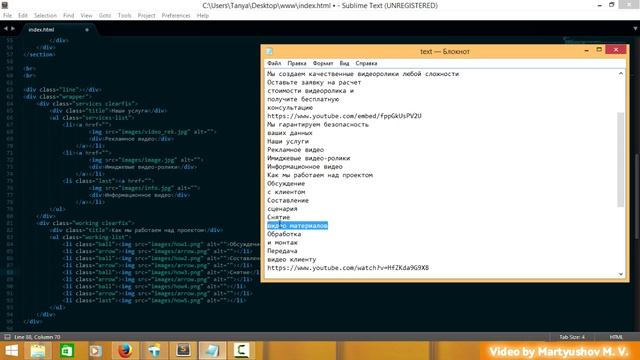Switch to Sublime Text taskbar icon

(183, 350)
